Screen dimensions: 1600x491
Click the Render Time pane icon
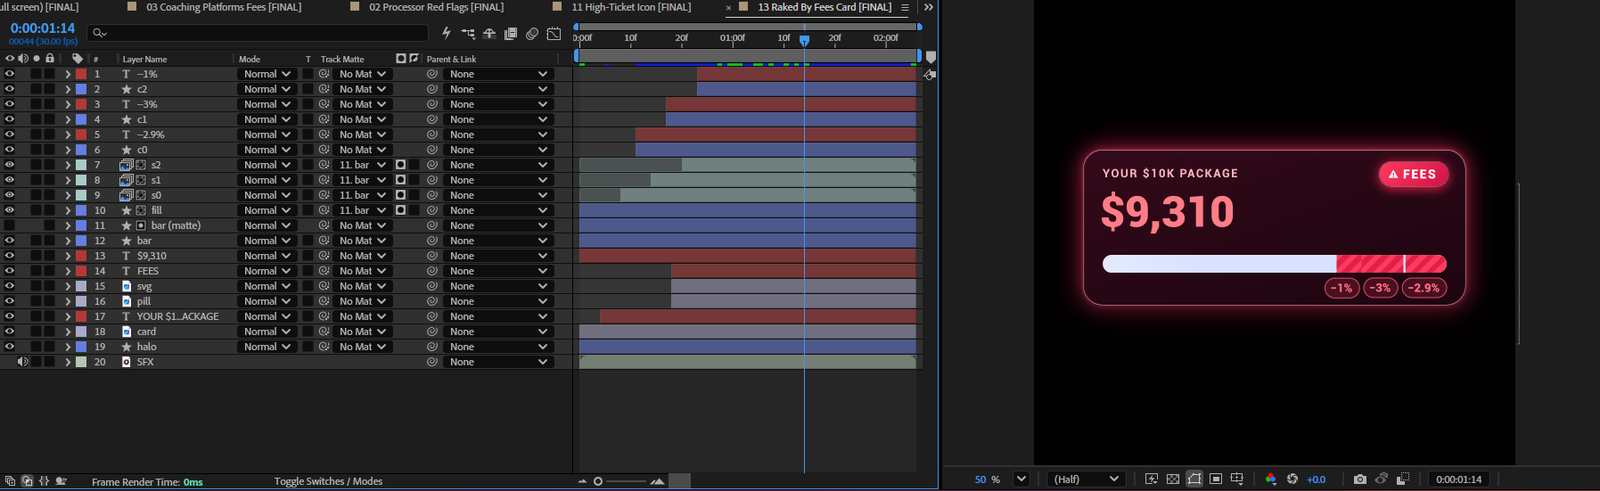pyautogui.click(x=61, y=481)
